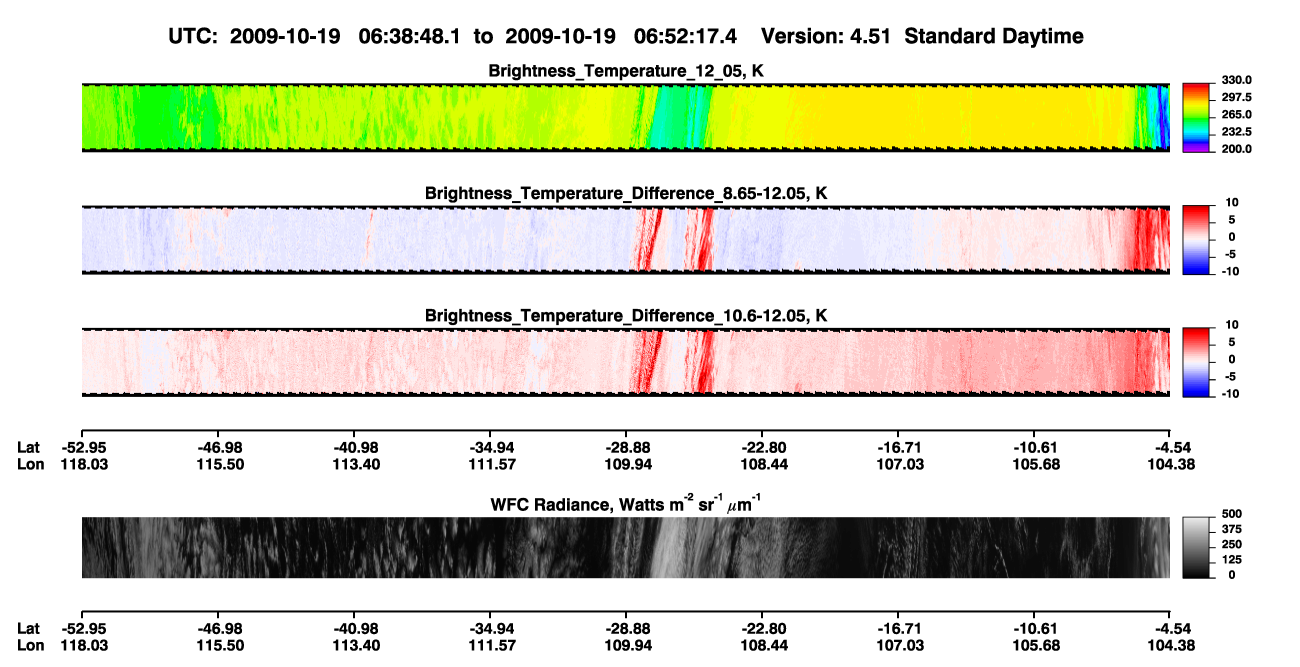Click bottom axis latitude label -28.88

626,628
